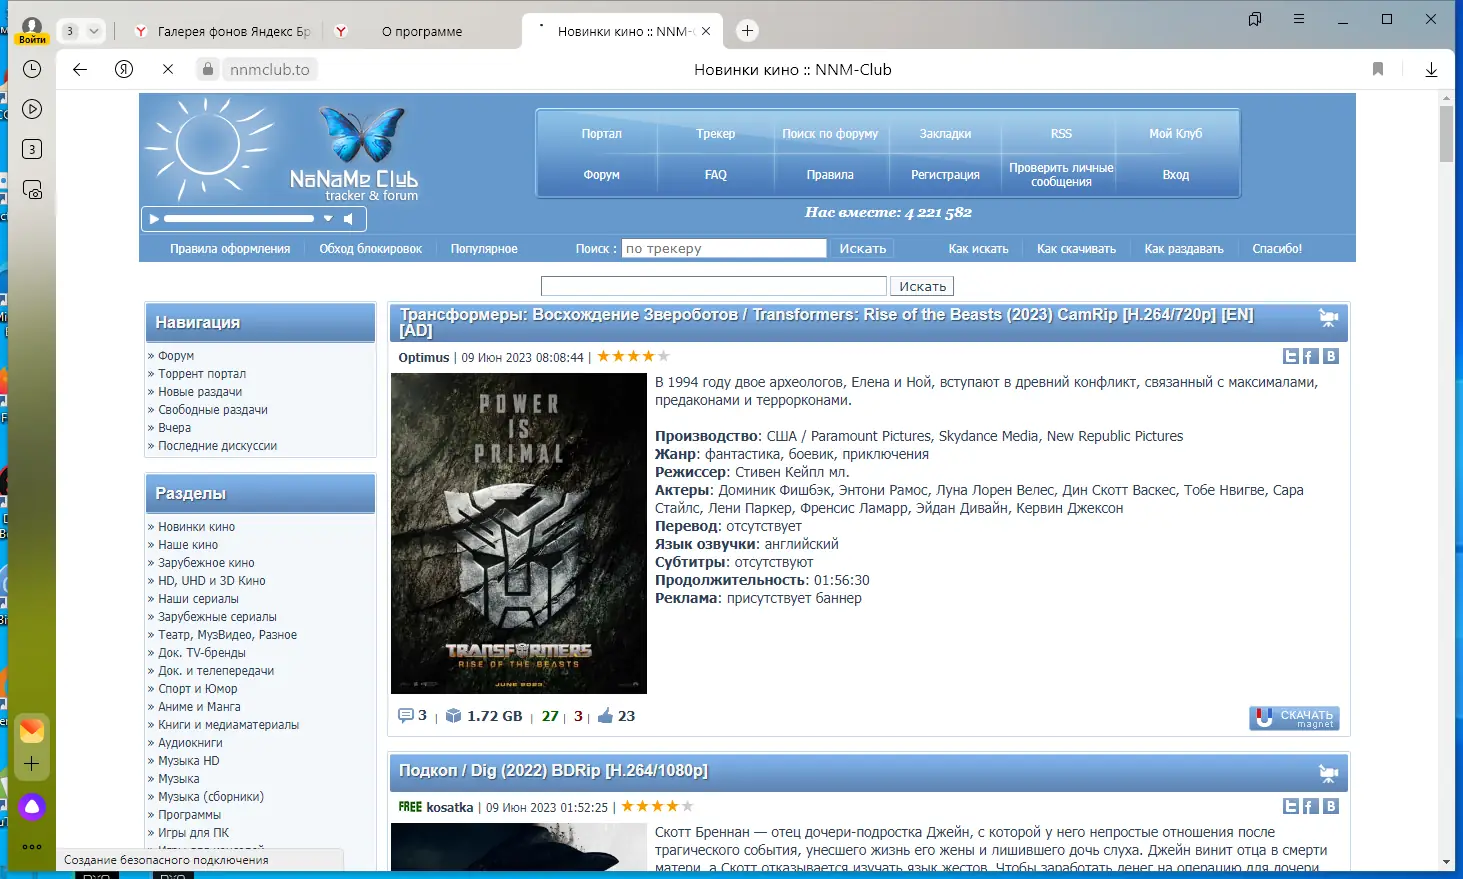
Task: Open Проверить личные сообщения
Action: tap(1061, 175)
